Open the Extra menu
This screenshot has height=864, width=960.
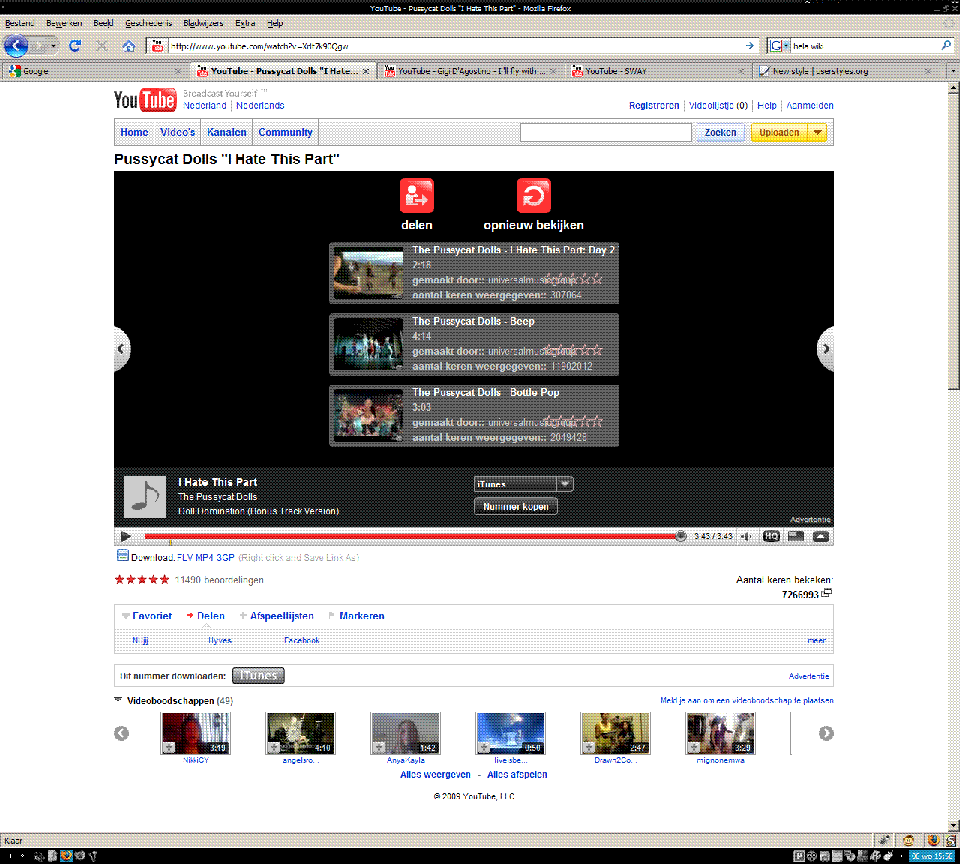click(x=245, y=23)
